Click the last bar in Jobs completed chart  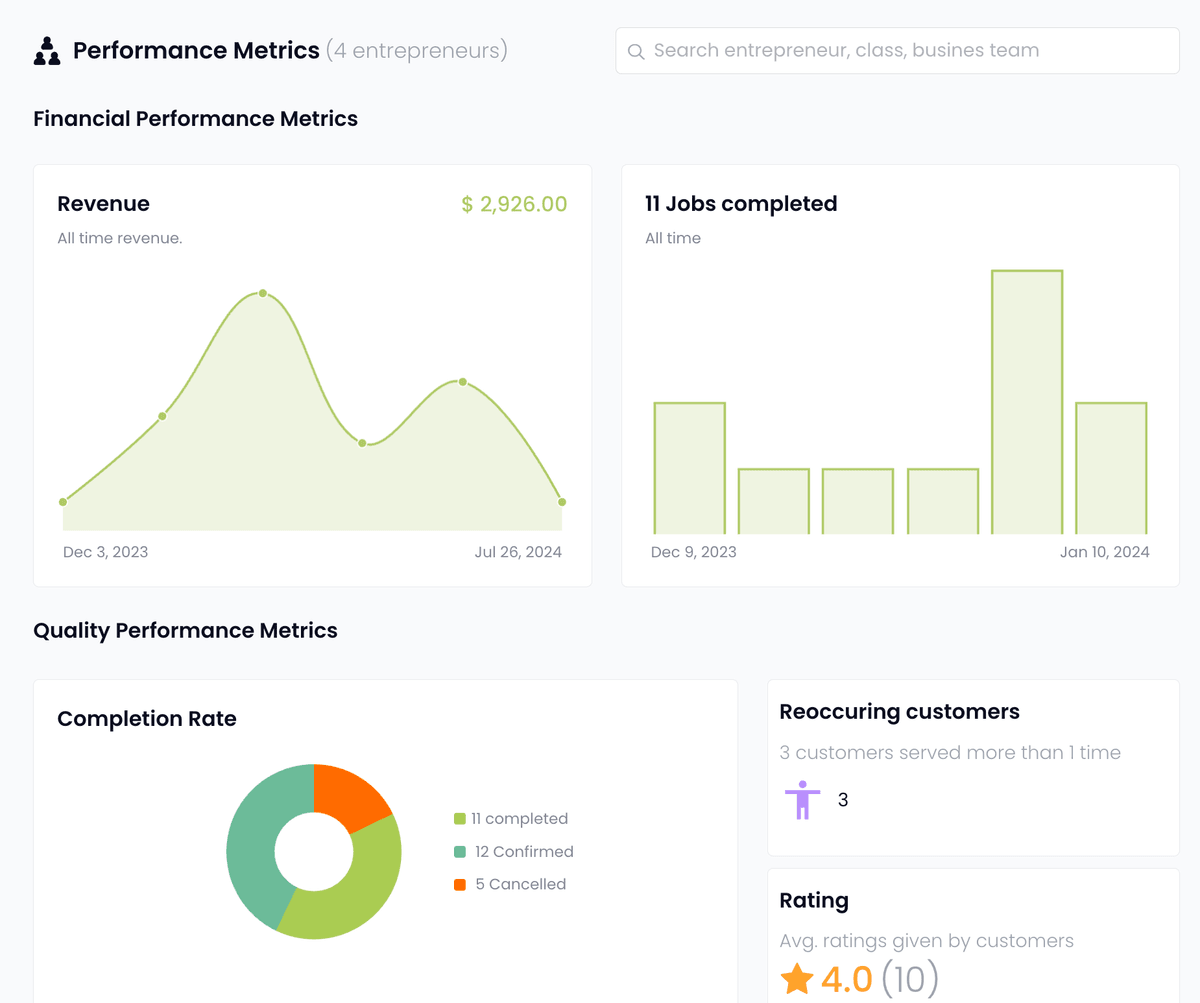coord(1111,468)
